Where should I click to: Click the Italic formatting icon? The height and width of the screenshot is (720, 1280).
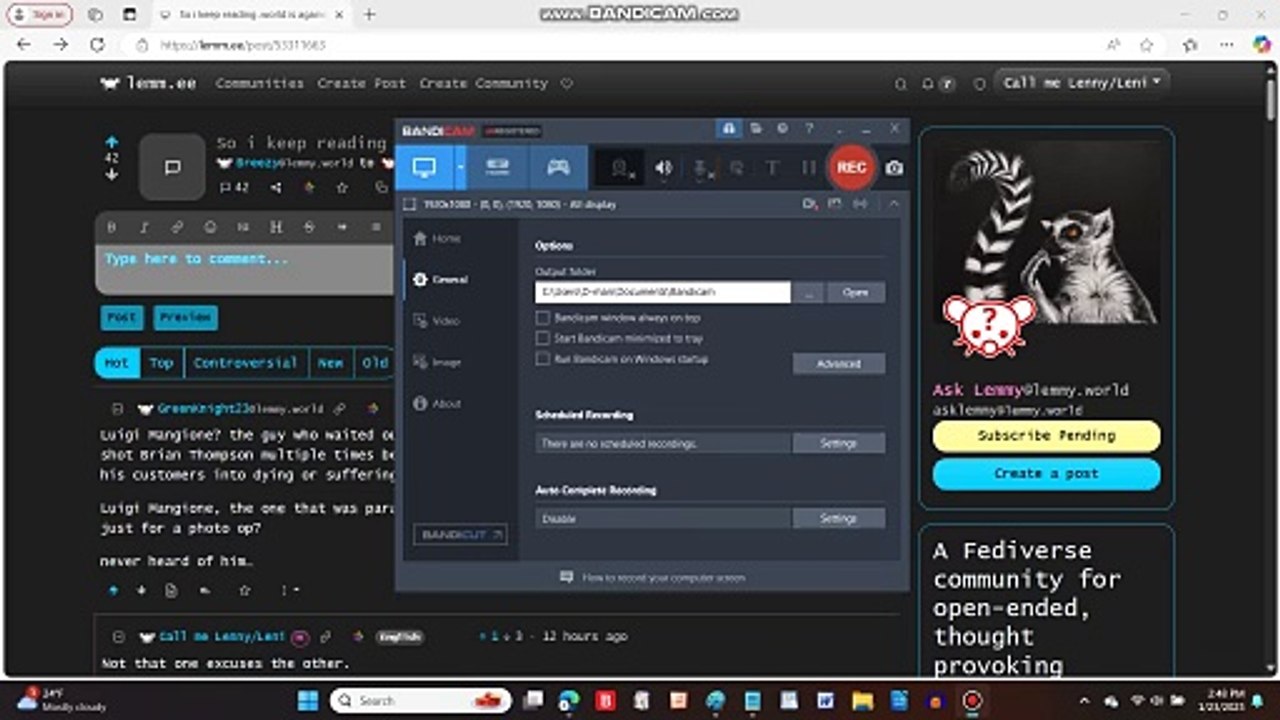pos(144,227)
